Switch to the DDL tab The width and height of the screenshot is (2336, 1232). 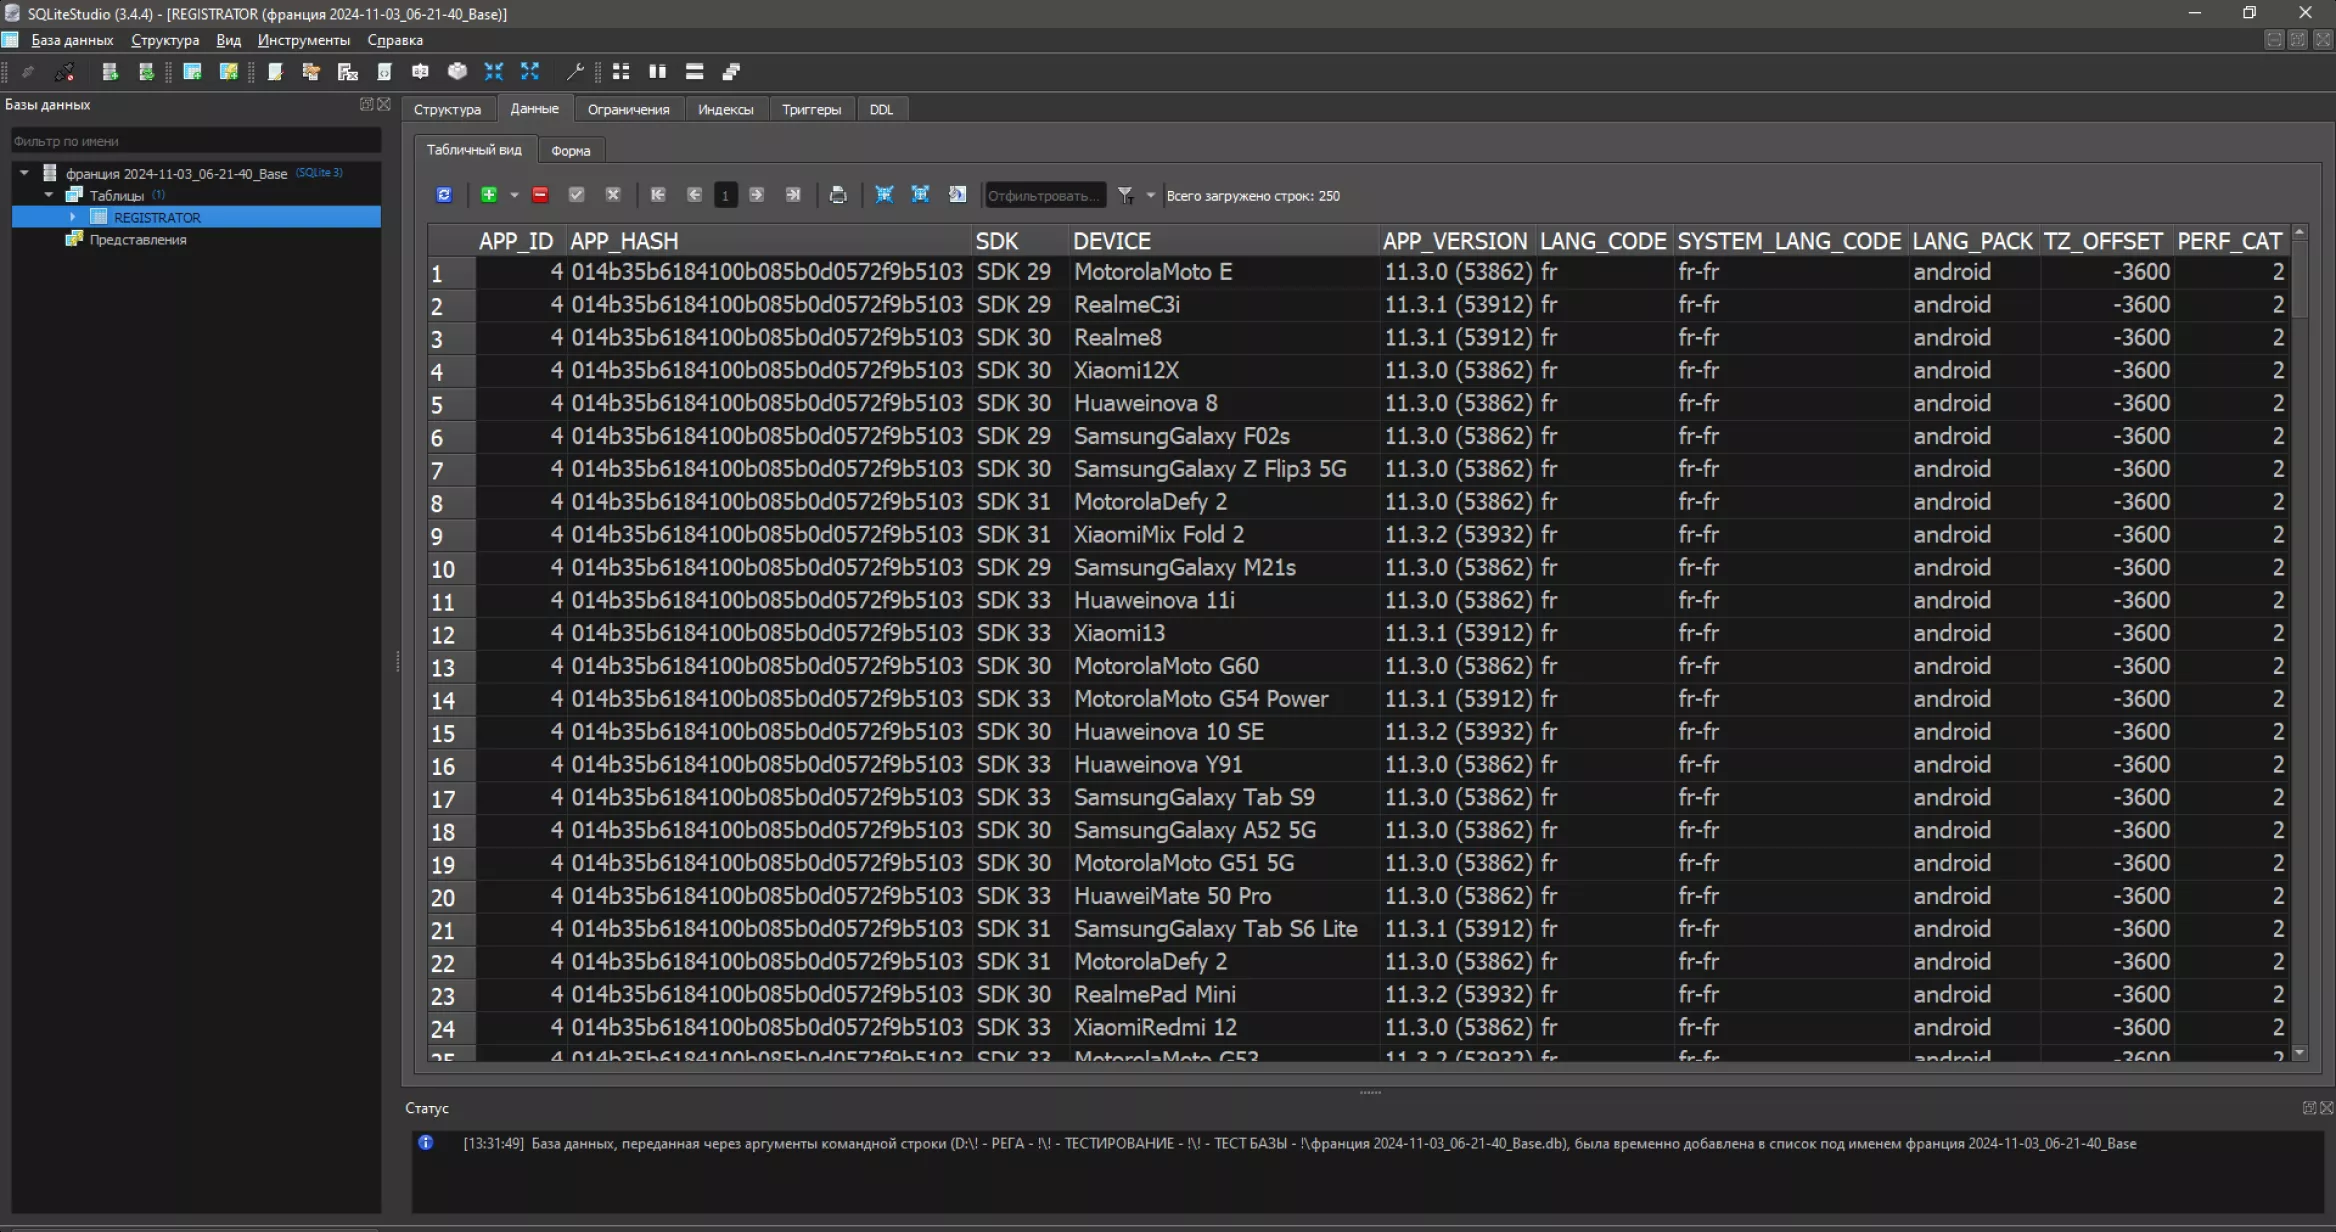click(881, 109)
